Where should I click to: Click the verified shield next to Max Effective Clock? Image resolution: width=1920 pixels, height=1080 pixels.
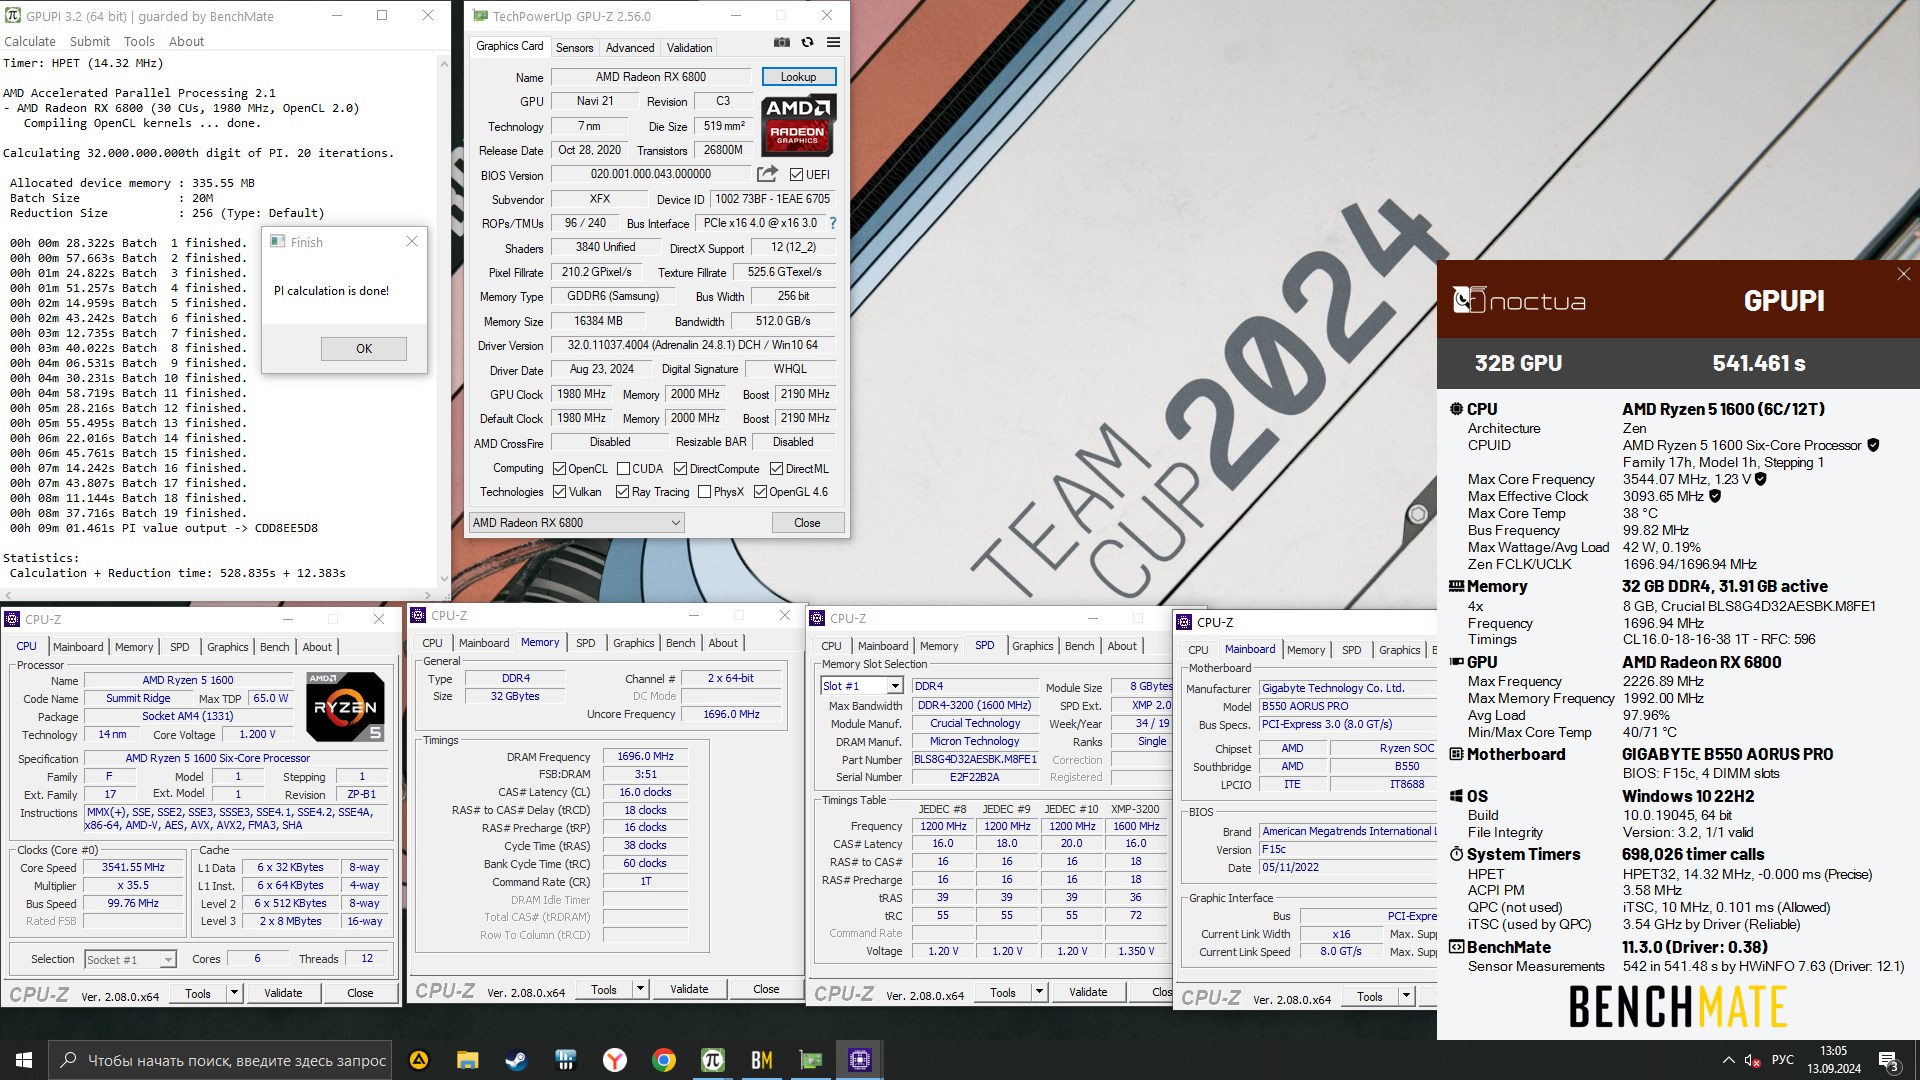1715,496
